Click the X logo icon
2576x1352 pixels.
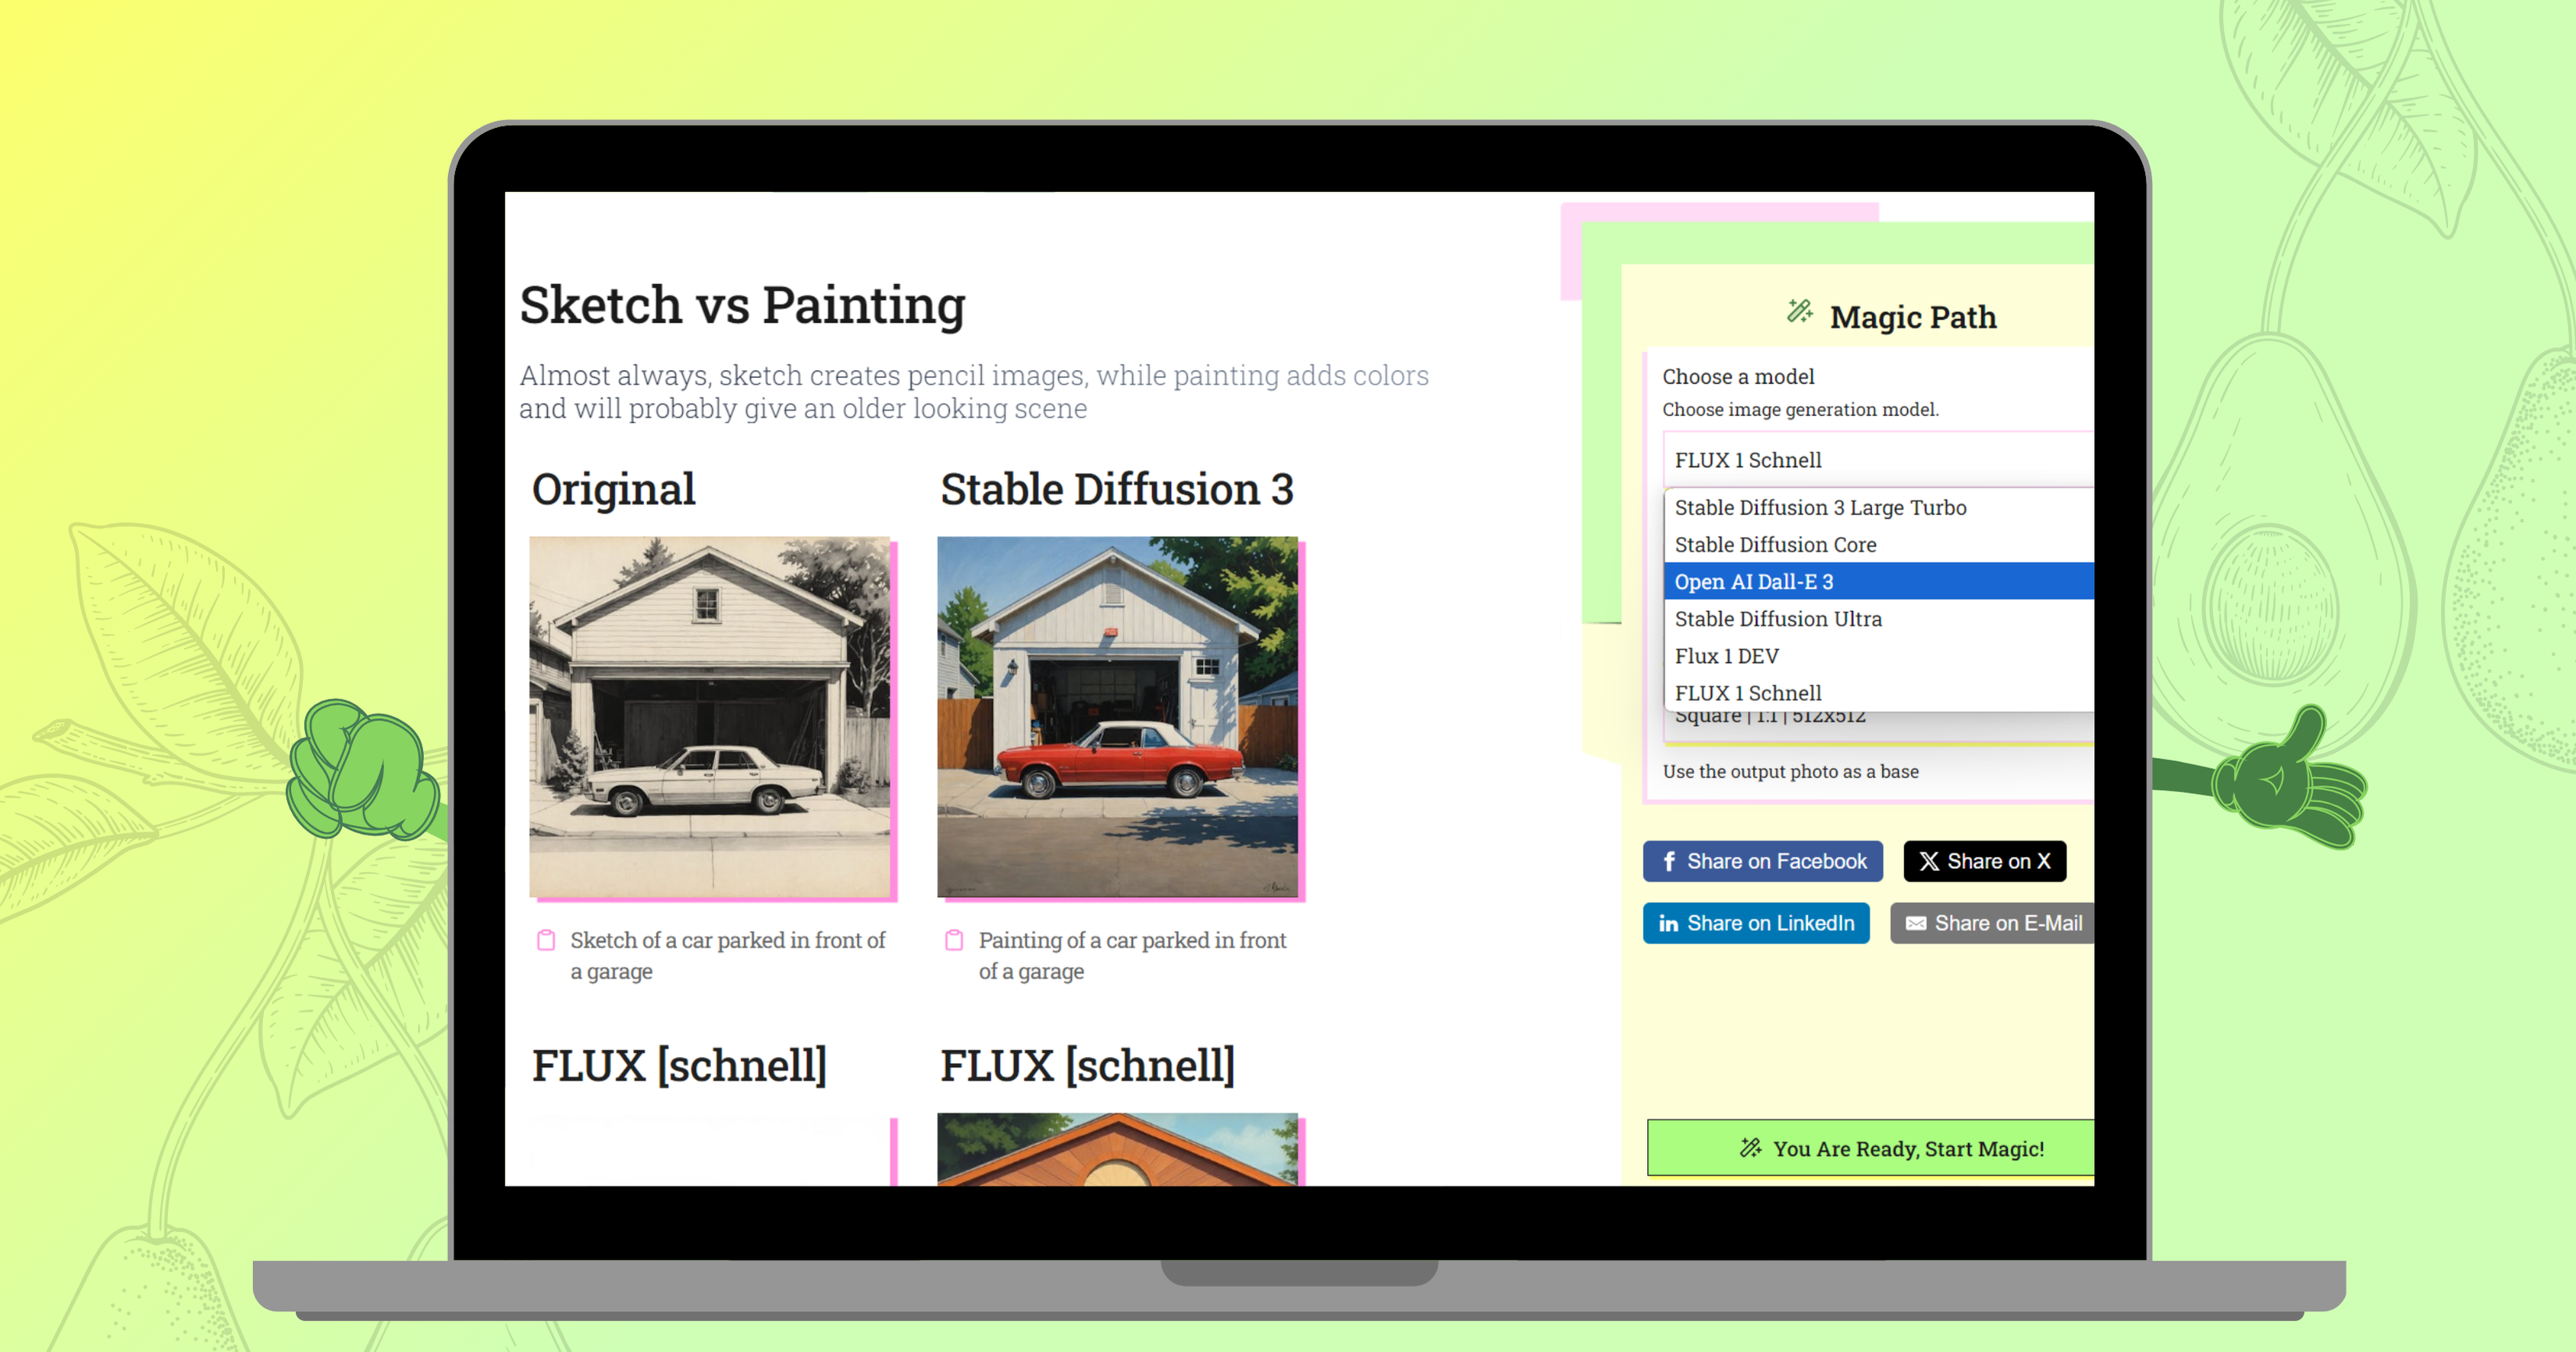pyautogui.click(x=1929, y=861)
